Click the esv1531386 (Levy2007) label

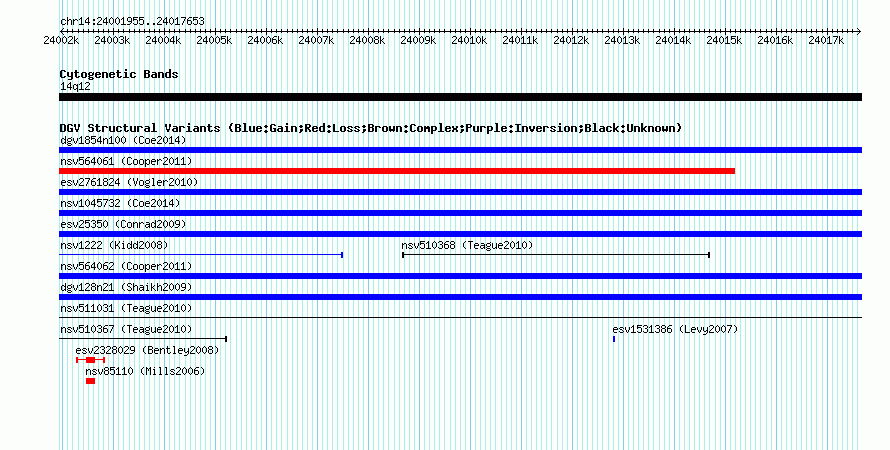(675, 329)
